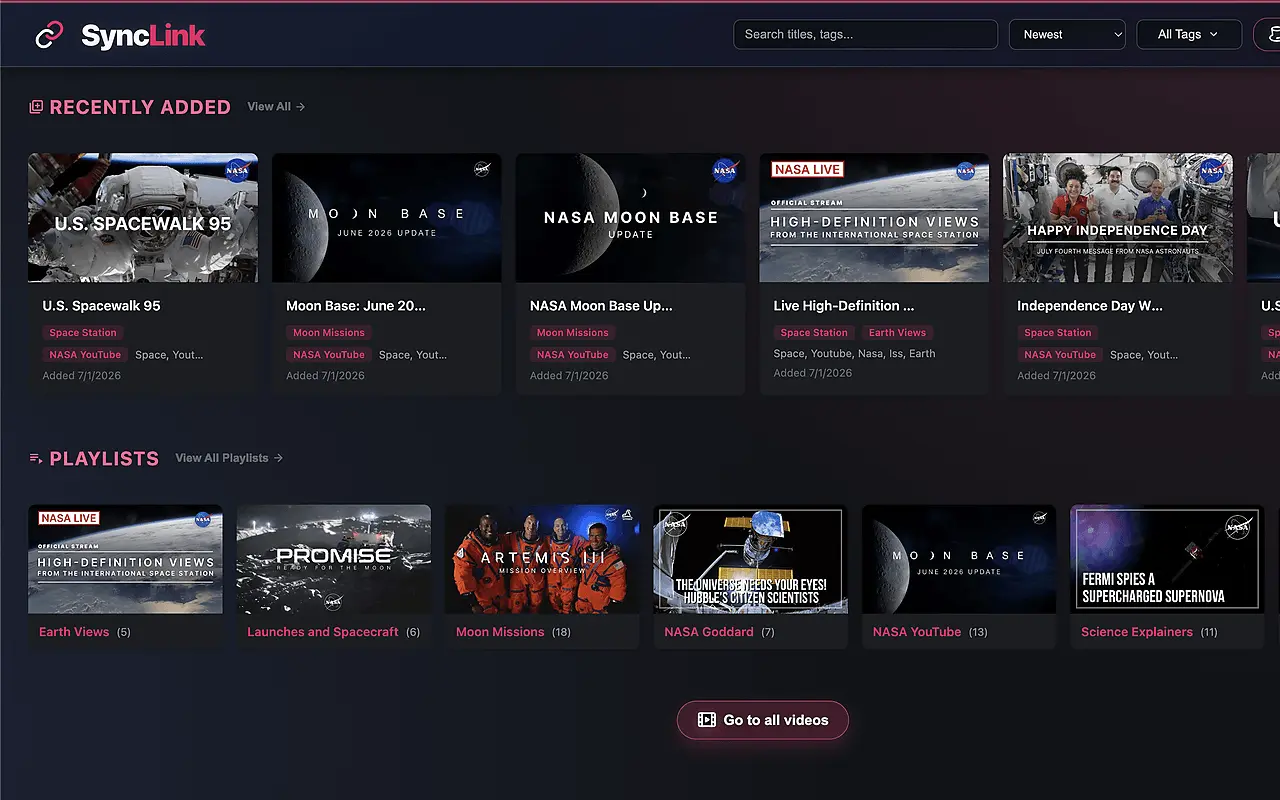Open View All Playlists link

point(229,458)
